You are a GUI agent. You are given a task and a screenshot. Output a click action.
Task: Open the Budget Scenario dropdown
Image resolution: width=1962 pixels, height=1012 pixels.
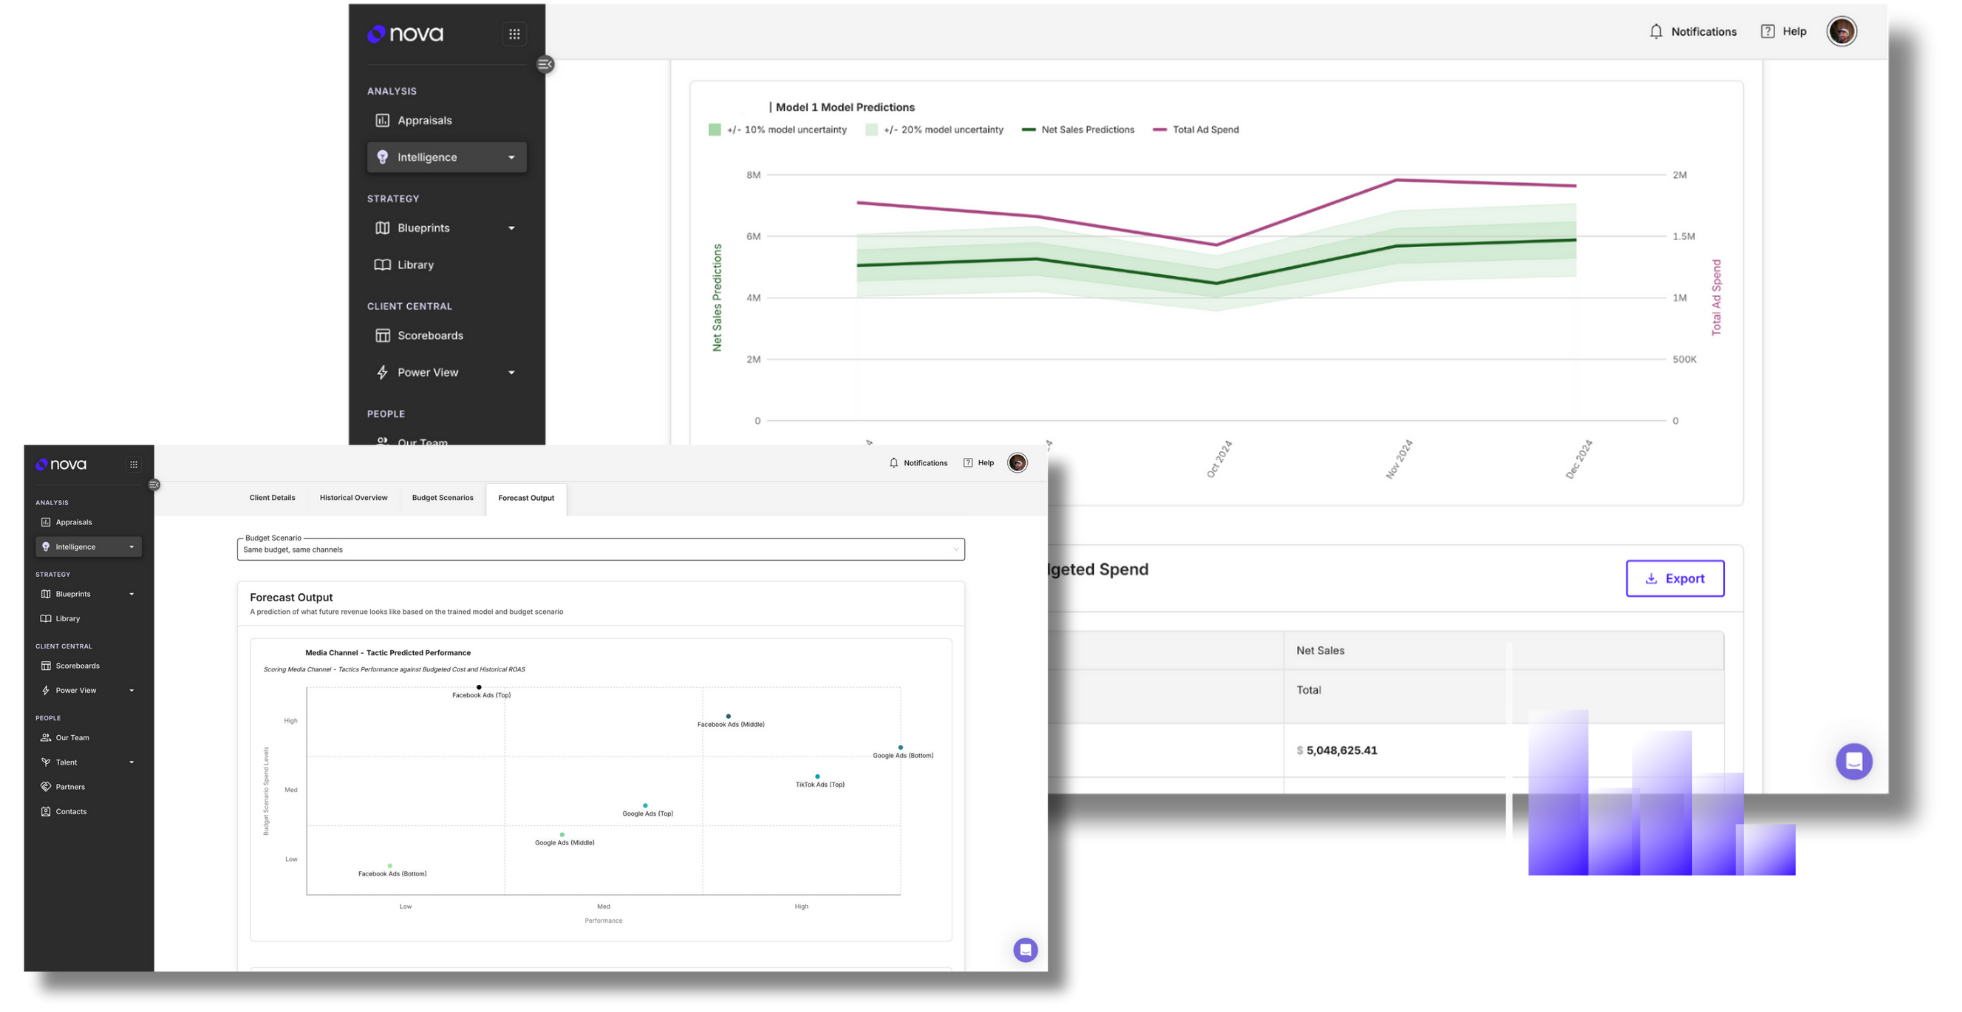600,550
